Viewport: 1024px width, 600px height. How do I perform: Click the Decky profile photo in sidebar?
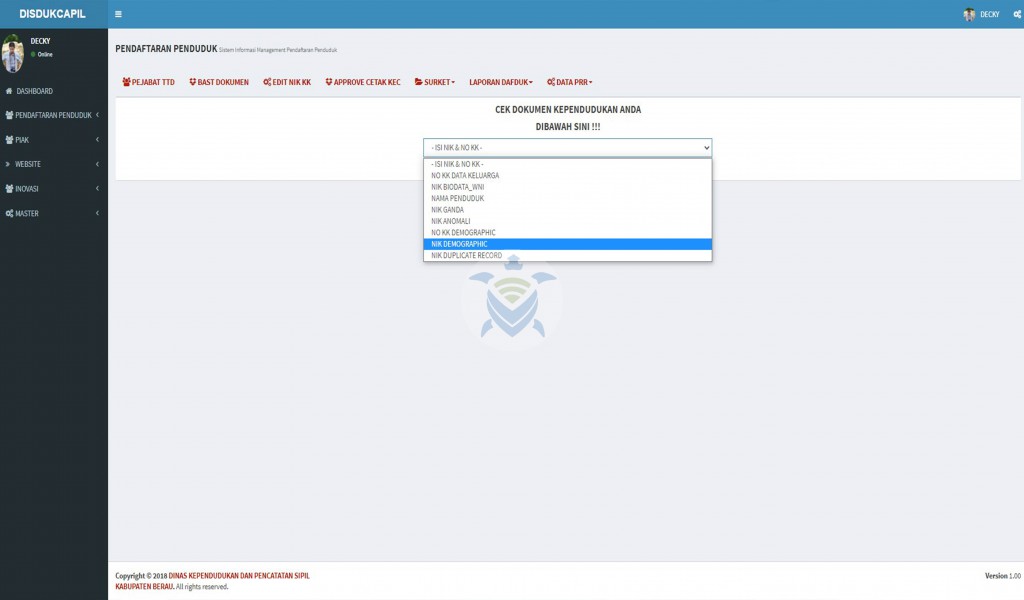click(x=13, y=54)
